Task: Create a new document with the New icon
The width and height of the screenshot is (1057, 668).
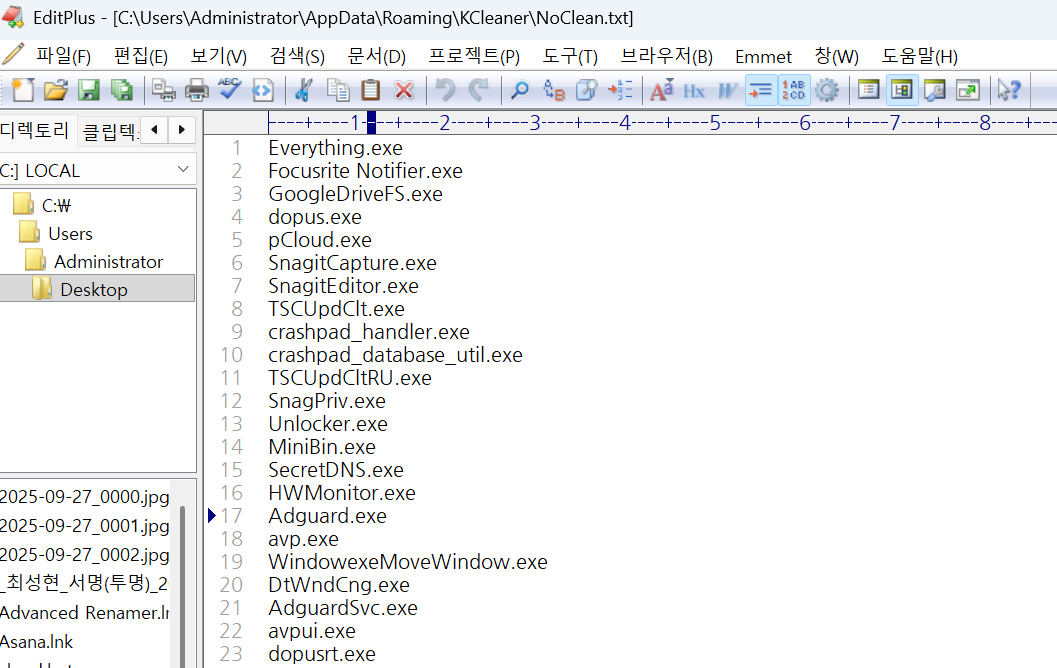Action: point(22,90)
